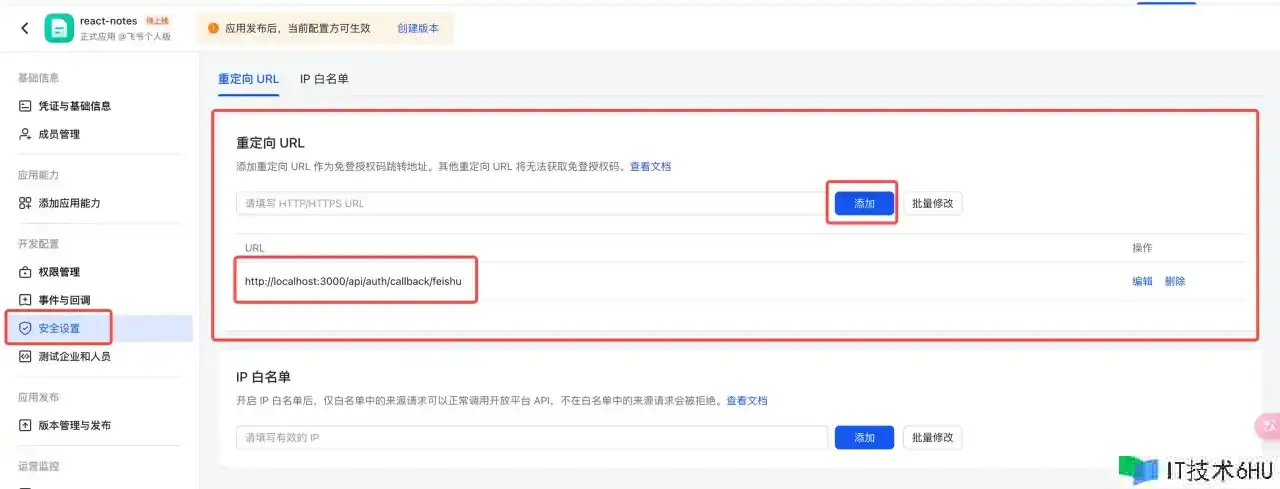Image resolution: width=1280 pixels, height=489 pixels.
Task: Switch to the 重定向 URL tab
Action: 248,79
